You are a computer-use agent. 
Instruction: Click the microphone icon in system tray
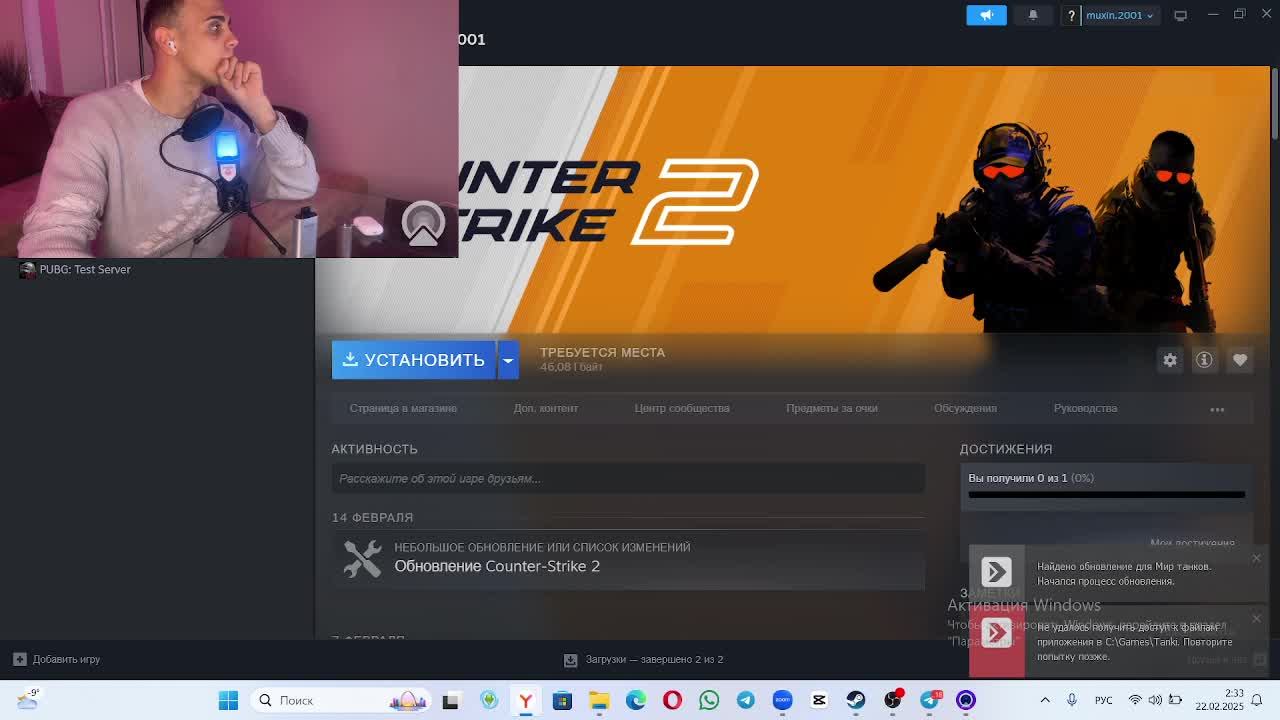tap(1071, 700)
